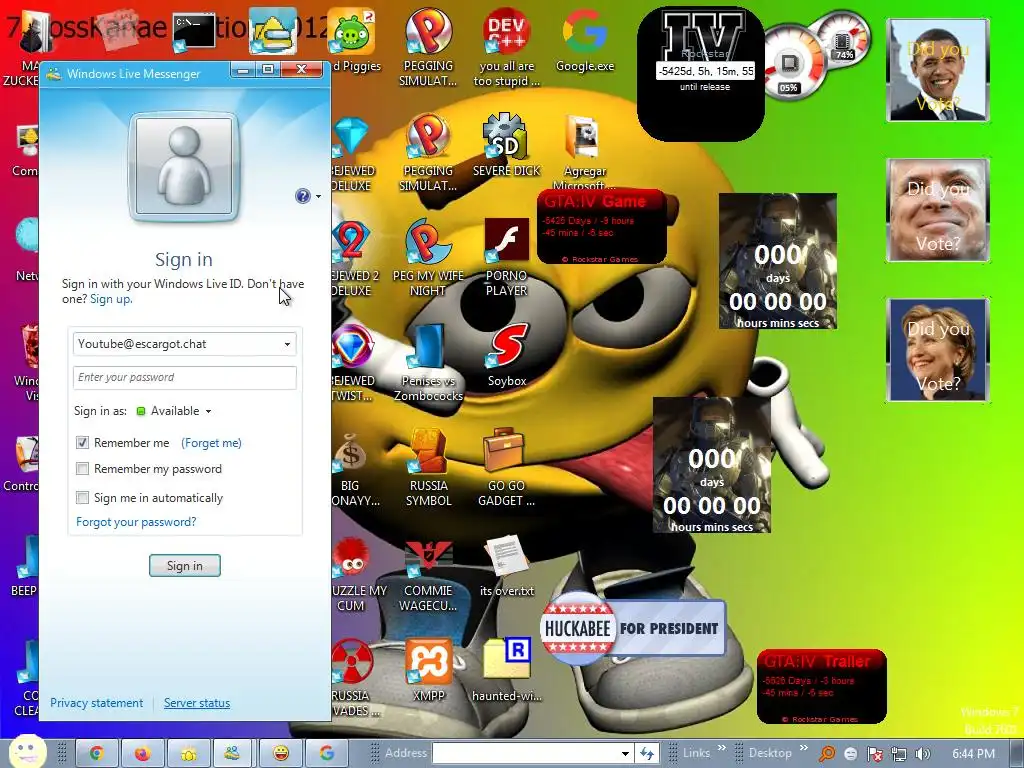Open the Google G taskbar button
This screenshot has width=1024, height=768.
point(327,754)
